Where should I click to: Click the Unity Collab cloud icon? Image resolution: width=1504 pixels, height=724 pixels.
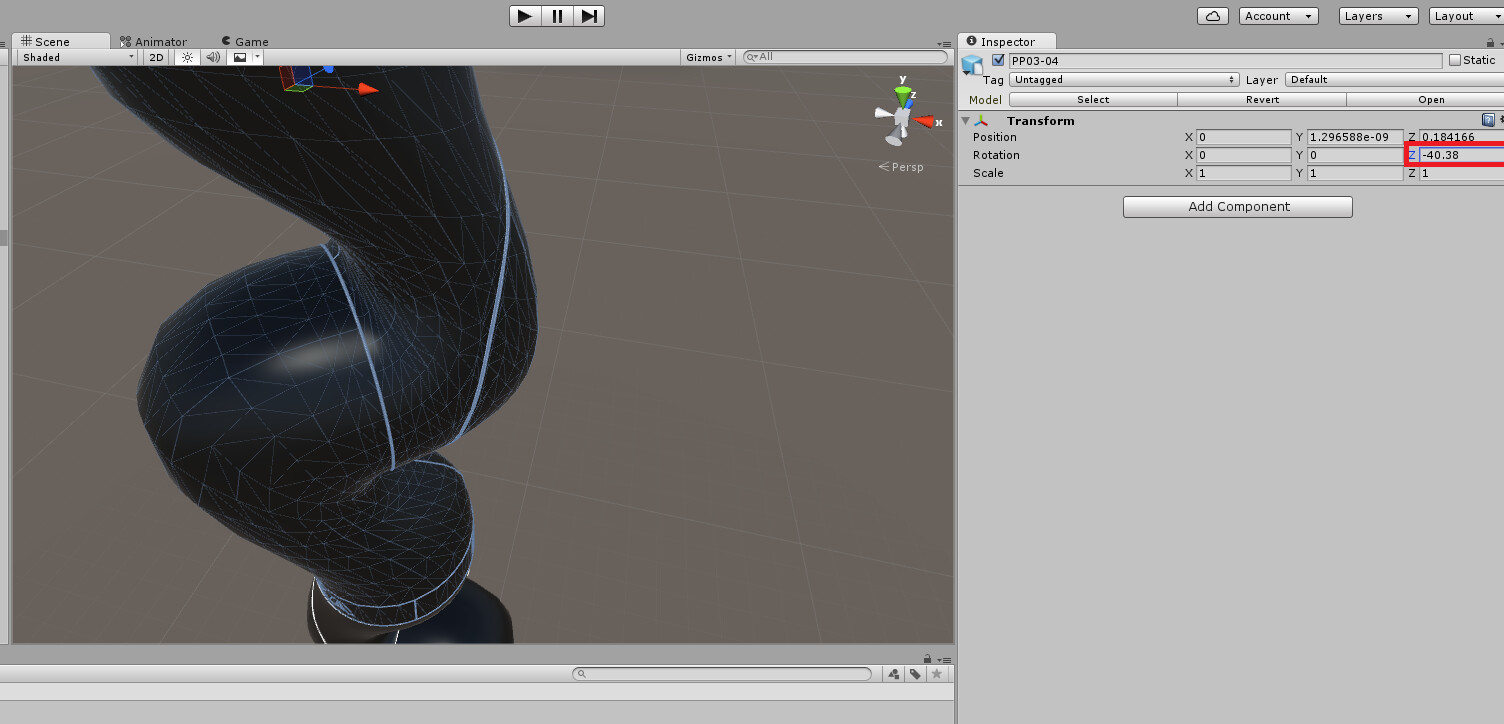1212,15
